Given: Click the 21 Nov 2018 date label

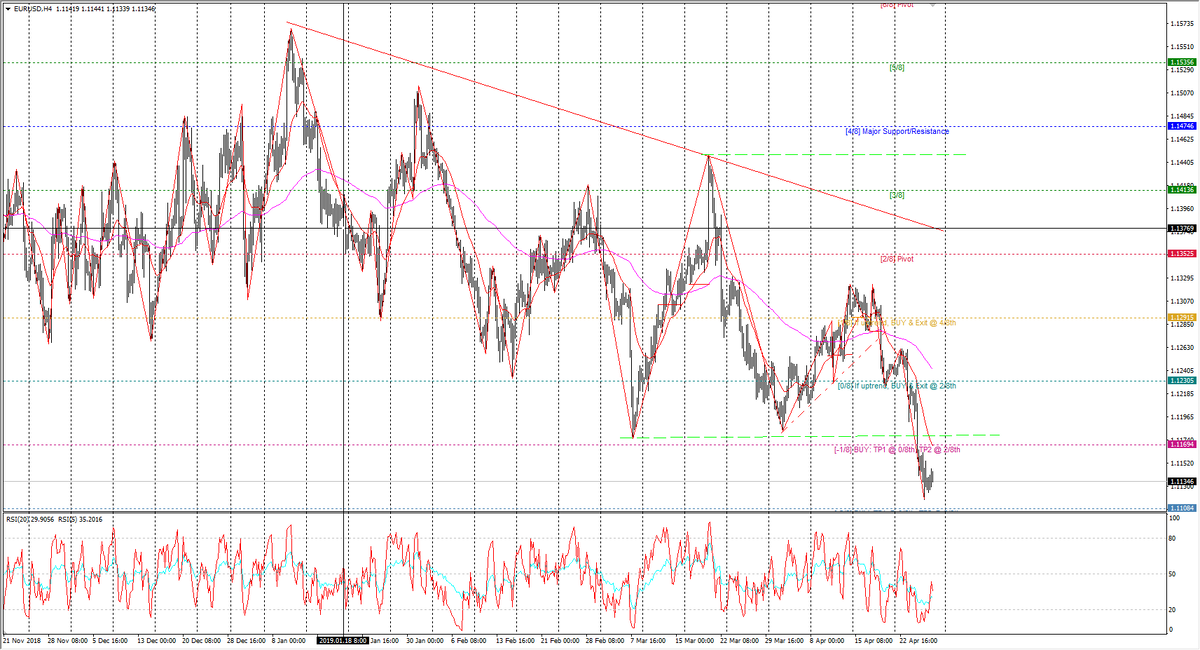Looking at the screenshot, I should 20,638.
